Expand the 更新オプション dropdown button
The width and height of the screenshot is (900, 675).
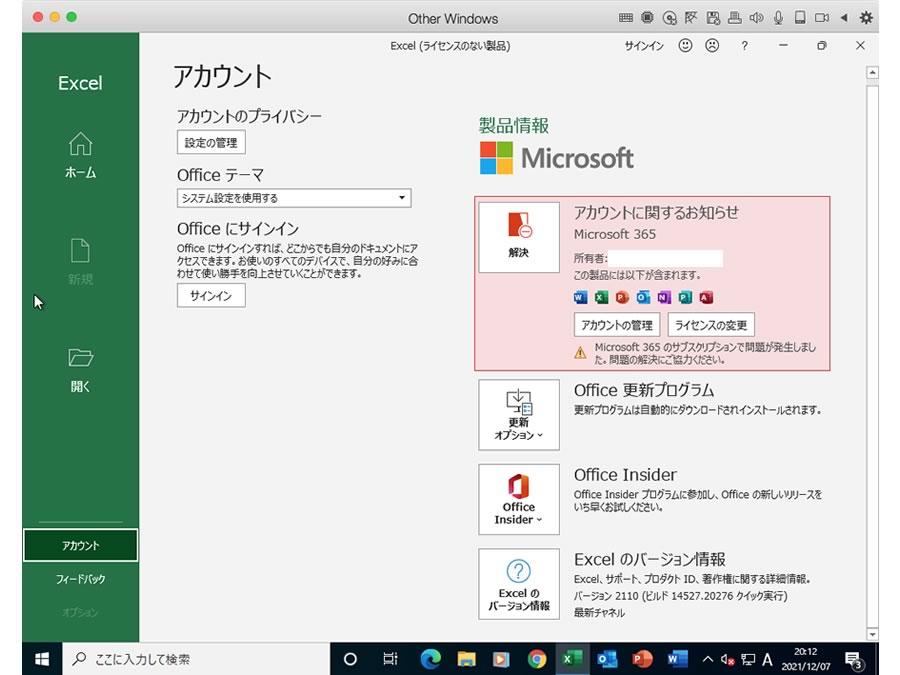(x=519, y=415)
